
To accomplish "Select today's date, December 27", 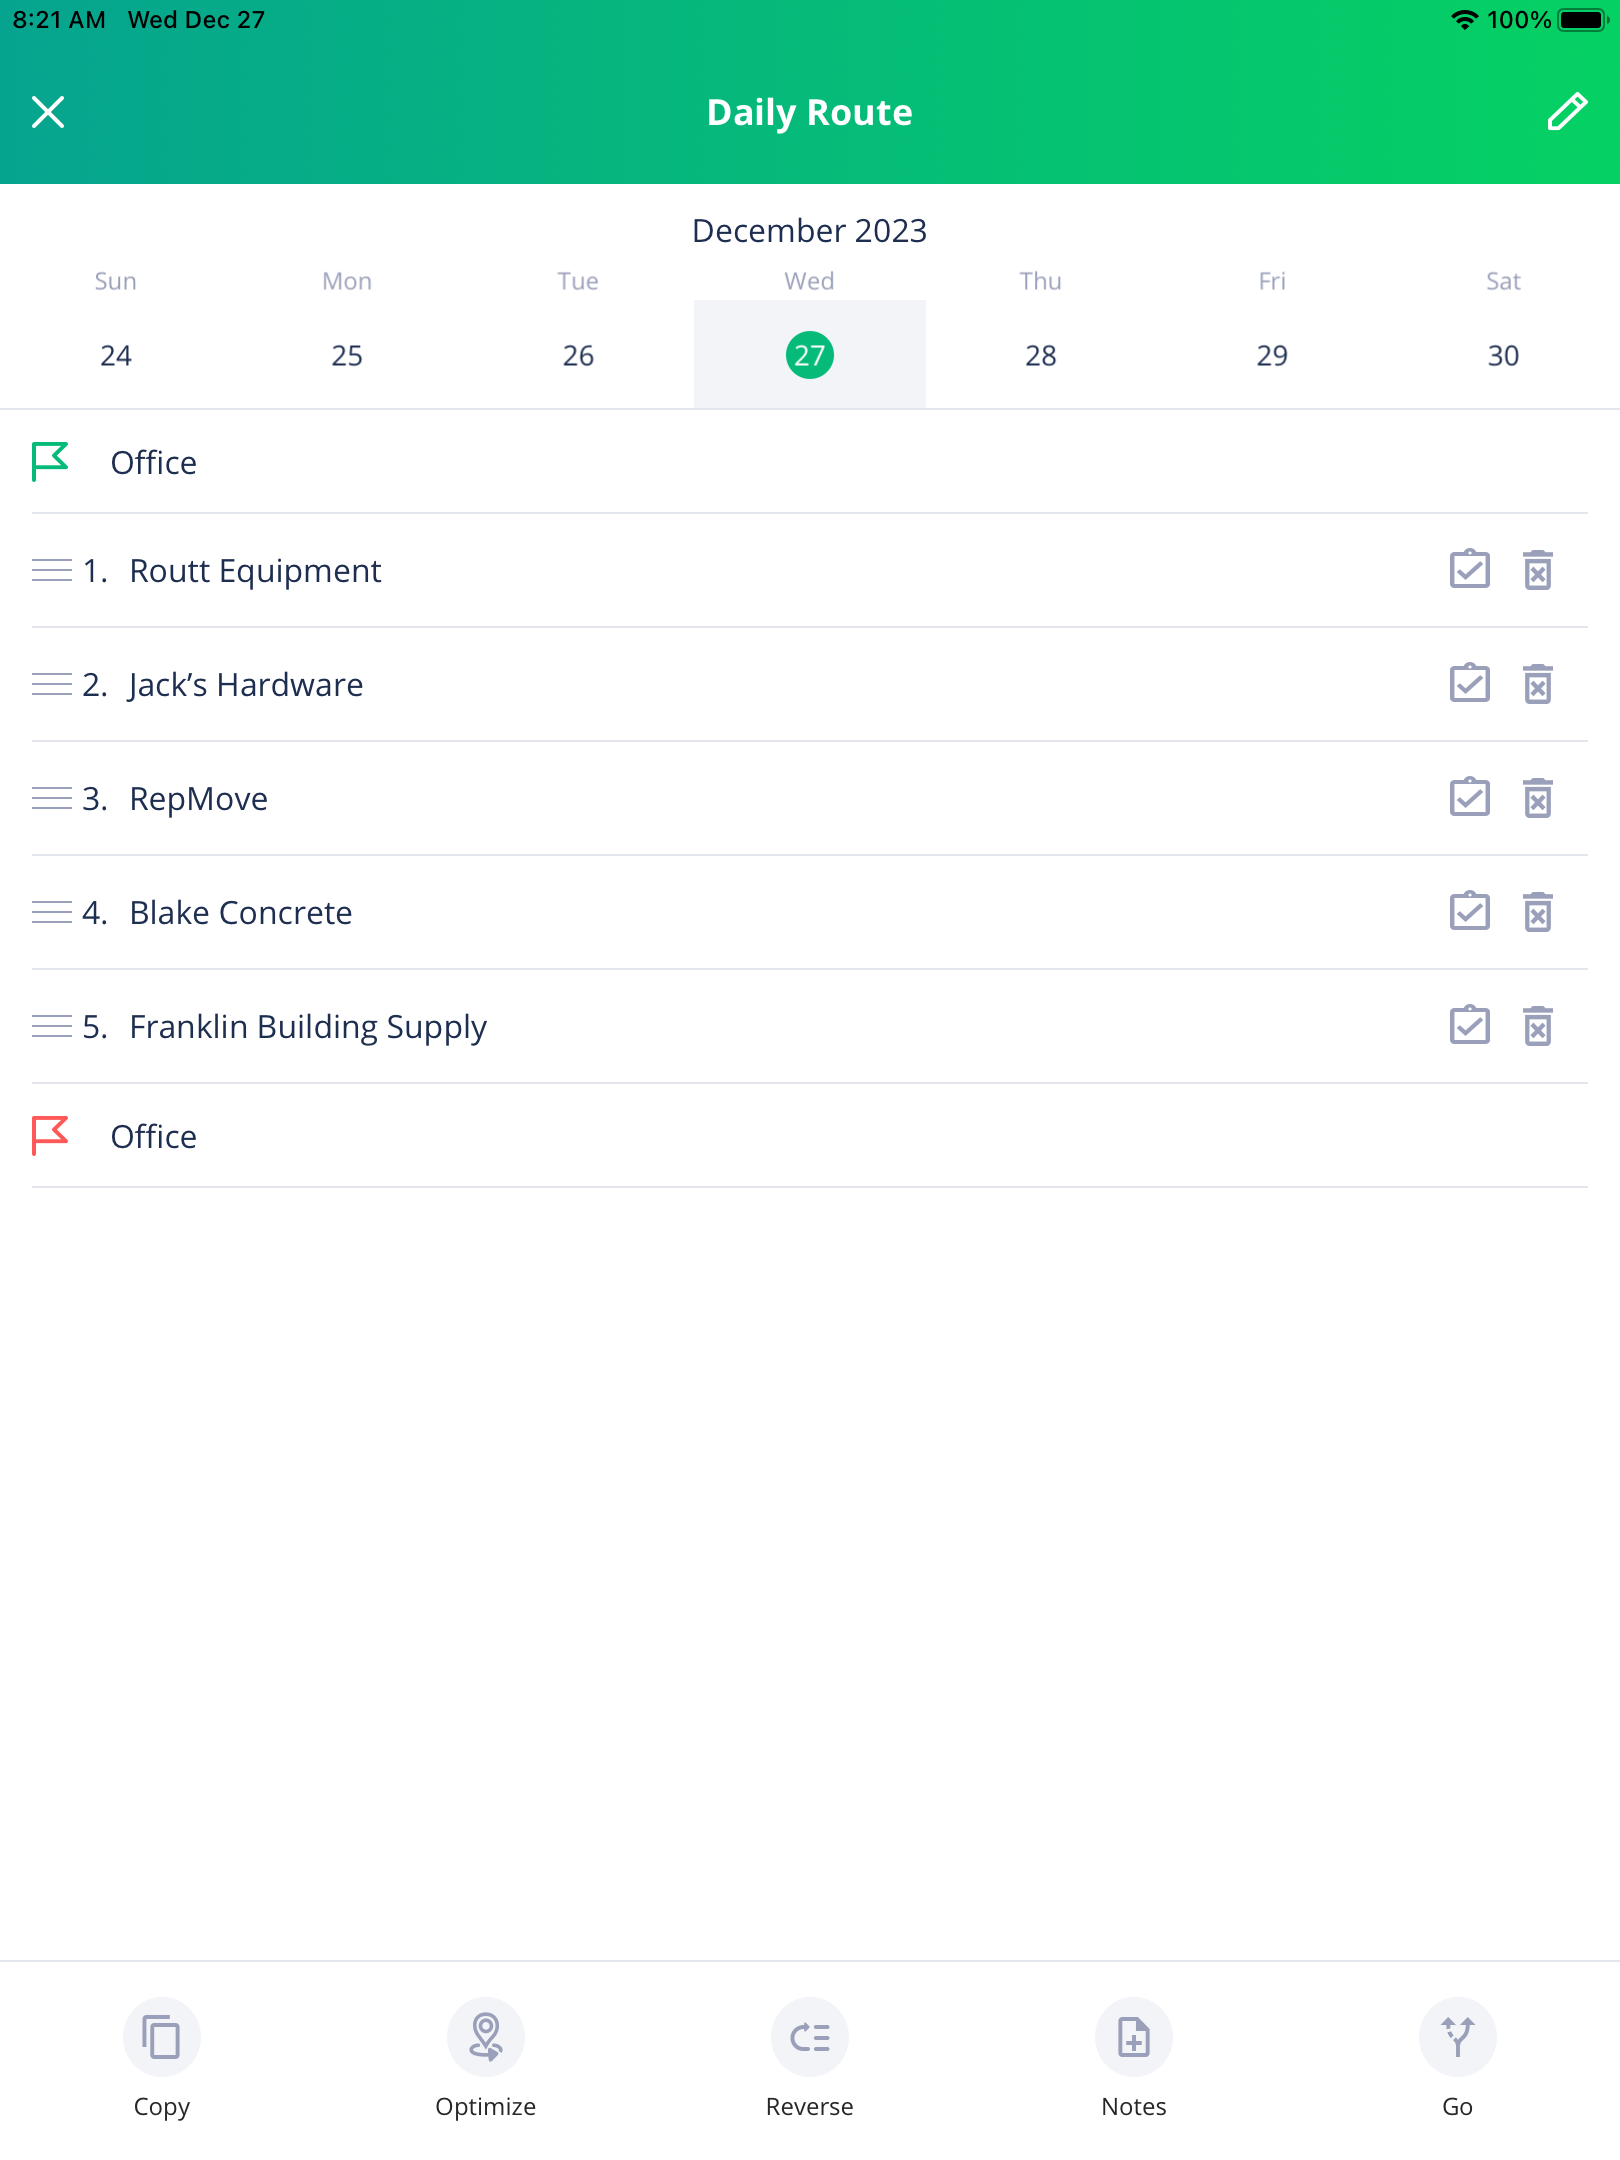I will coord(809,354).
